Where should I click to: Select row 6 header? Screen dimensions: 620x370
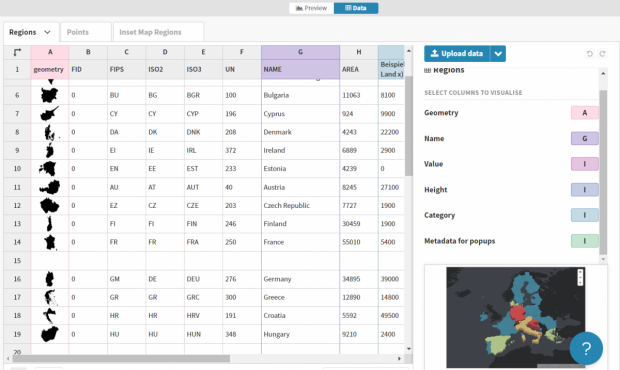17,95
